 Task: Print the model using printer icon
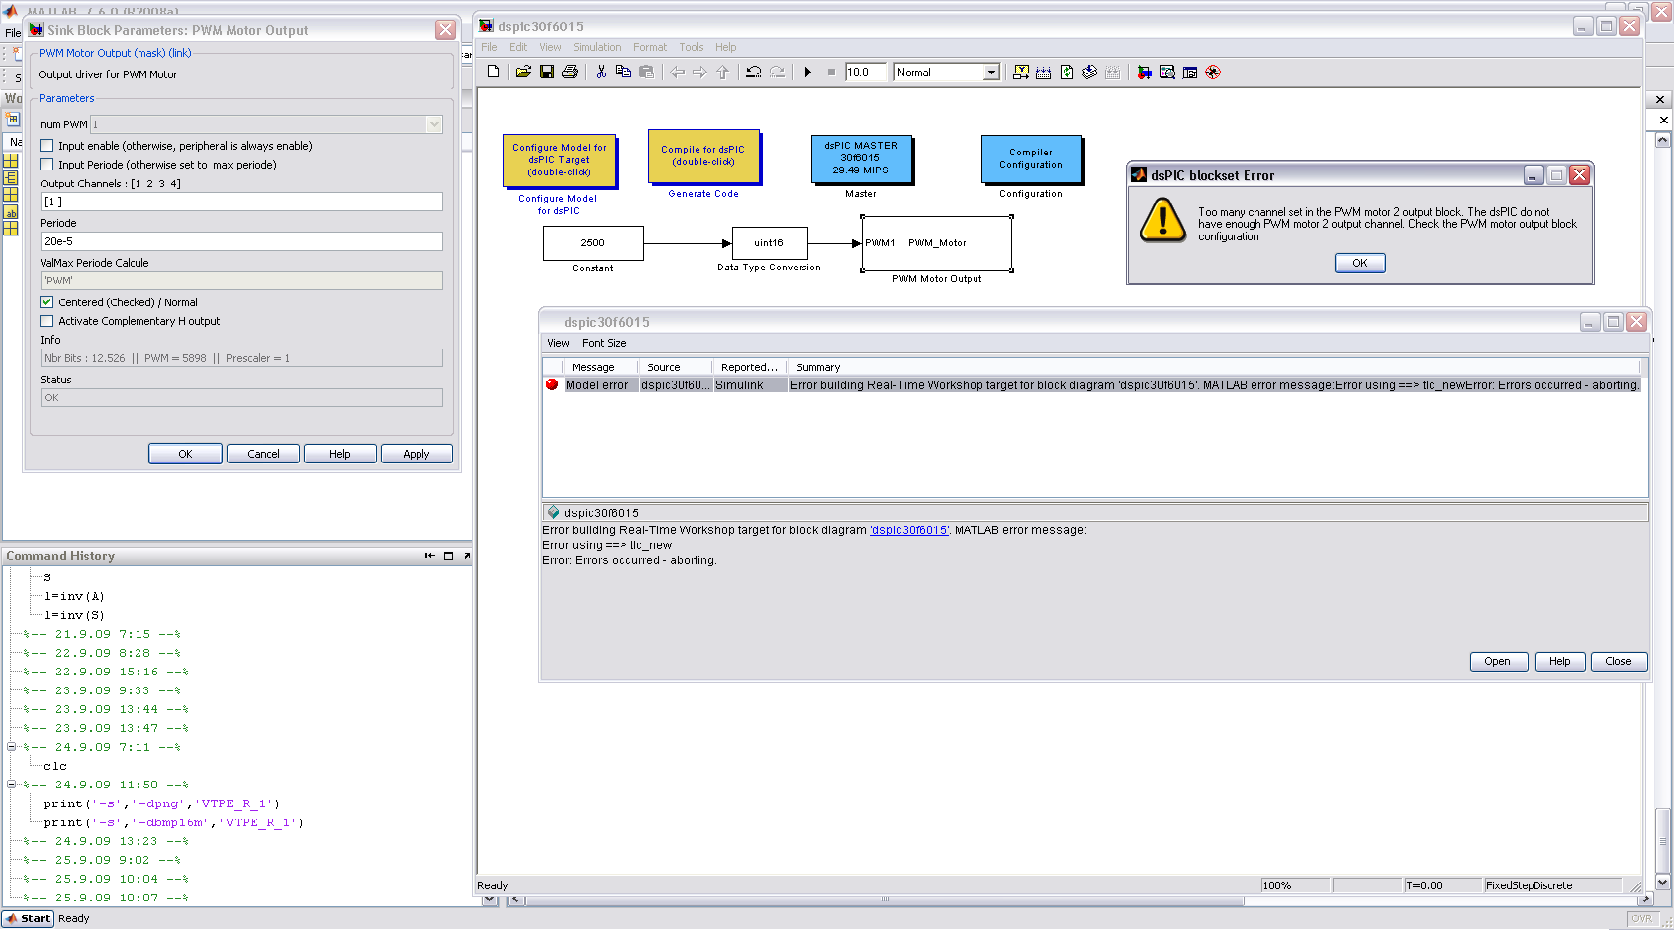click(570, 72)
